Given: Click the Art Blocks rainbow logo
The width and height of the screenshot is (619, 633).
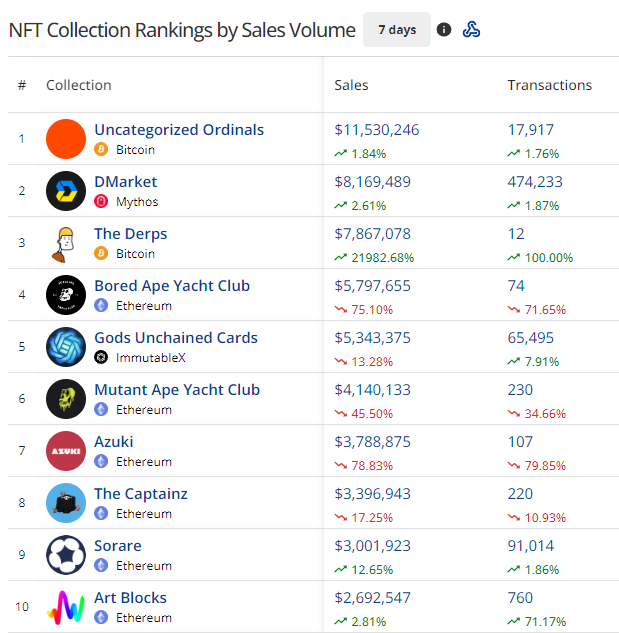Looking at the screenshot, I should (66, 607).
